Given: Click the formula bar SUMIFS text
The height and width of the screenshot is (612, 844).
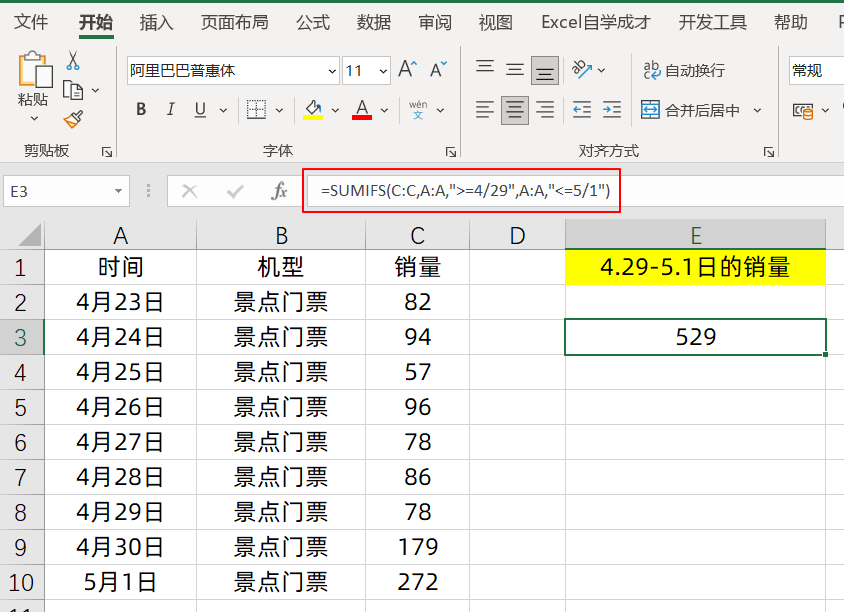Looking at the screenshot, I should [466, 191].
